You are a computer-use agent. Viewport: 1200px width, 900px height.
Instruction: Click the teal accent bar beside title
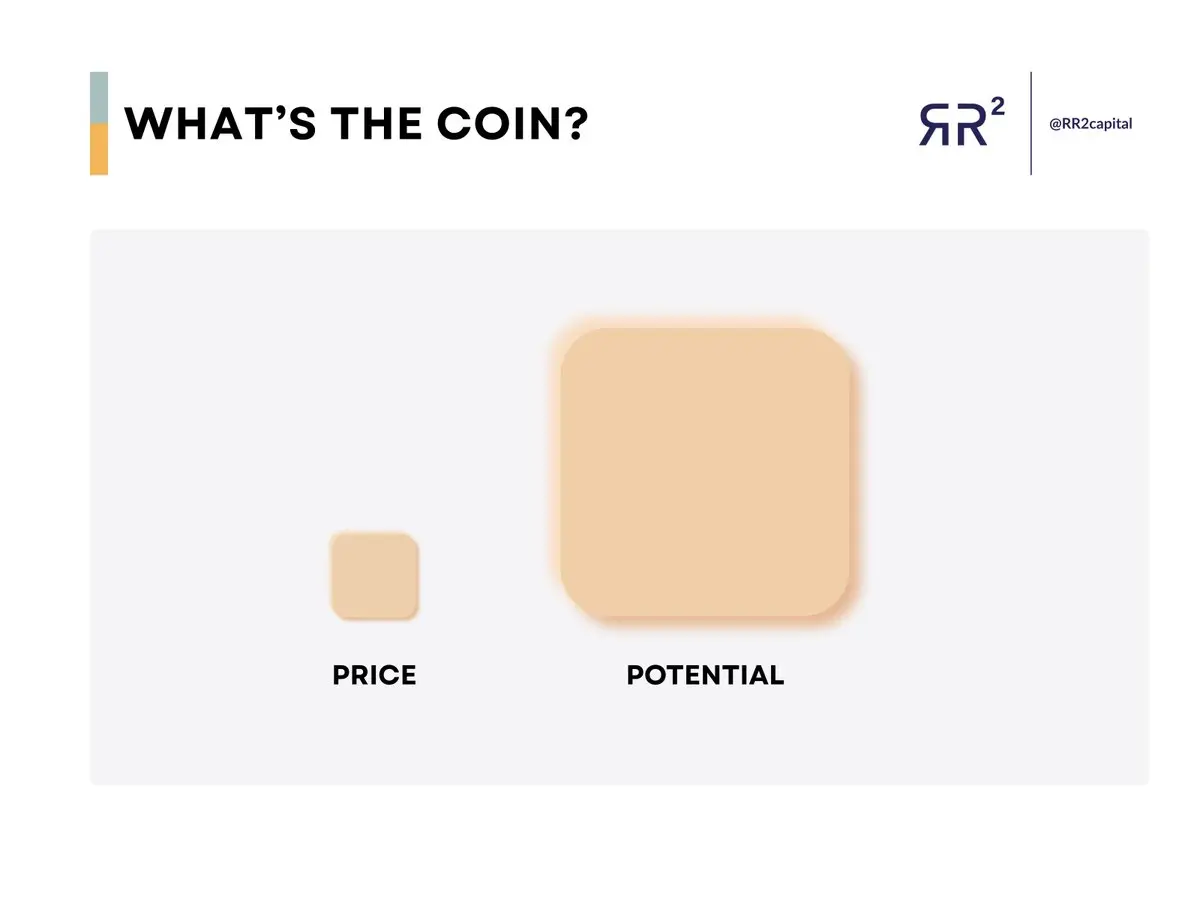(x=99, y=98)
